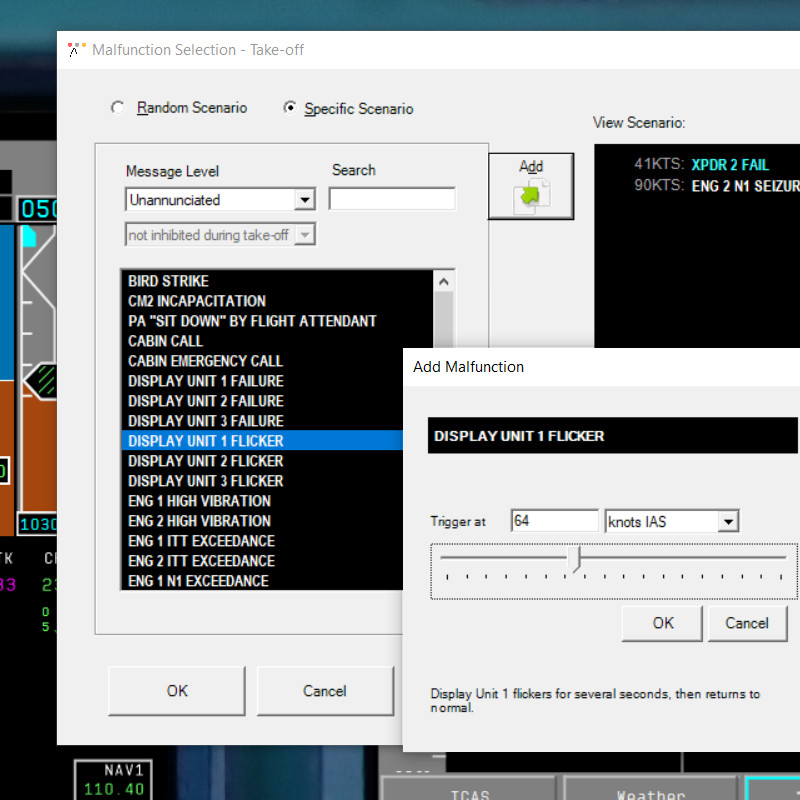
Task: Expand the knots IAS unit dropdown
Action: click(728, 521)
